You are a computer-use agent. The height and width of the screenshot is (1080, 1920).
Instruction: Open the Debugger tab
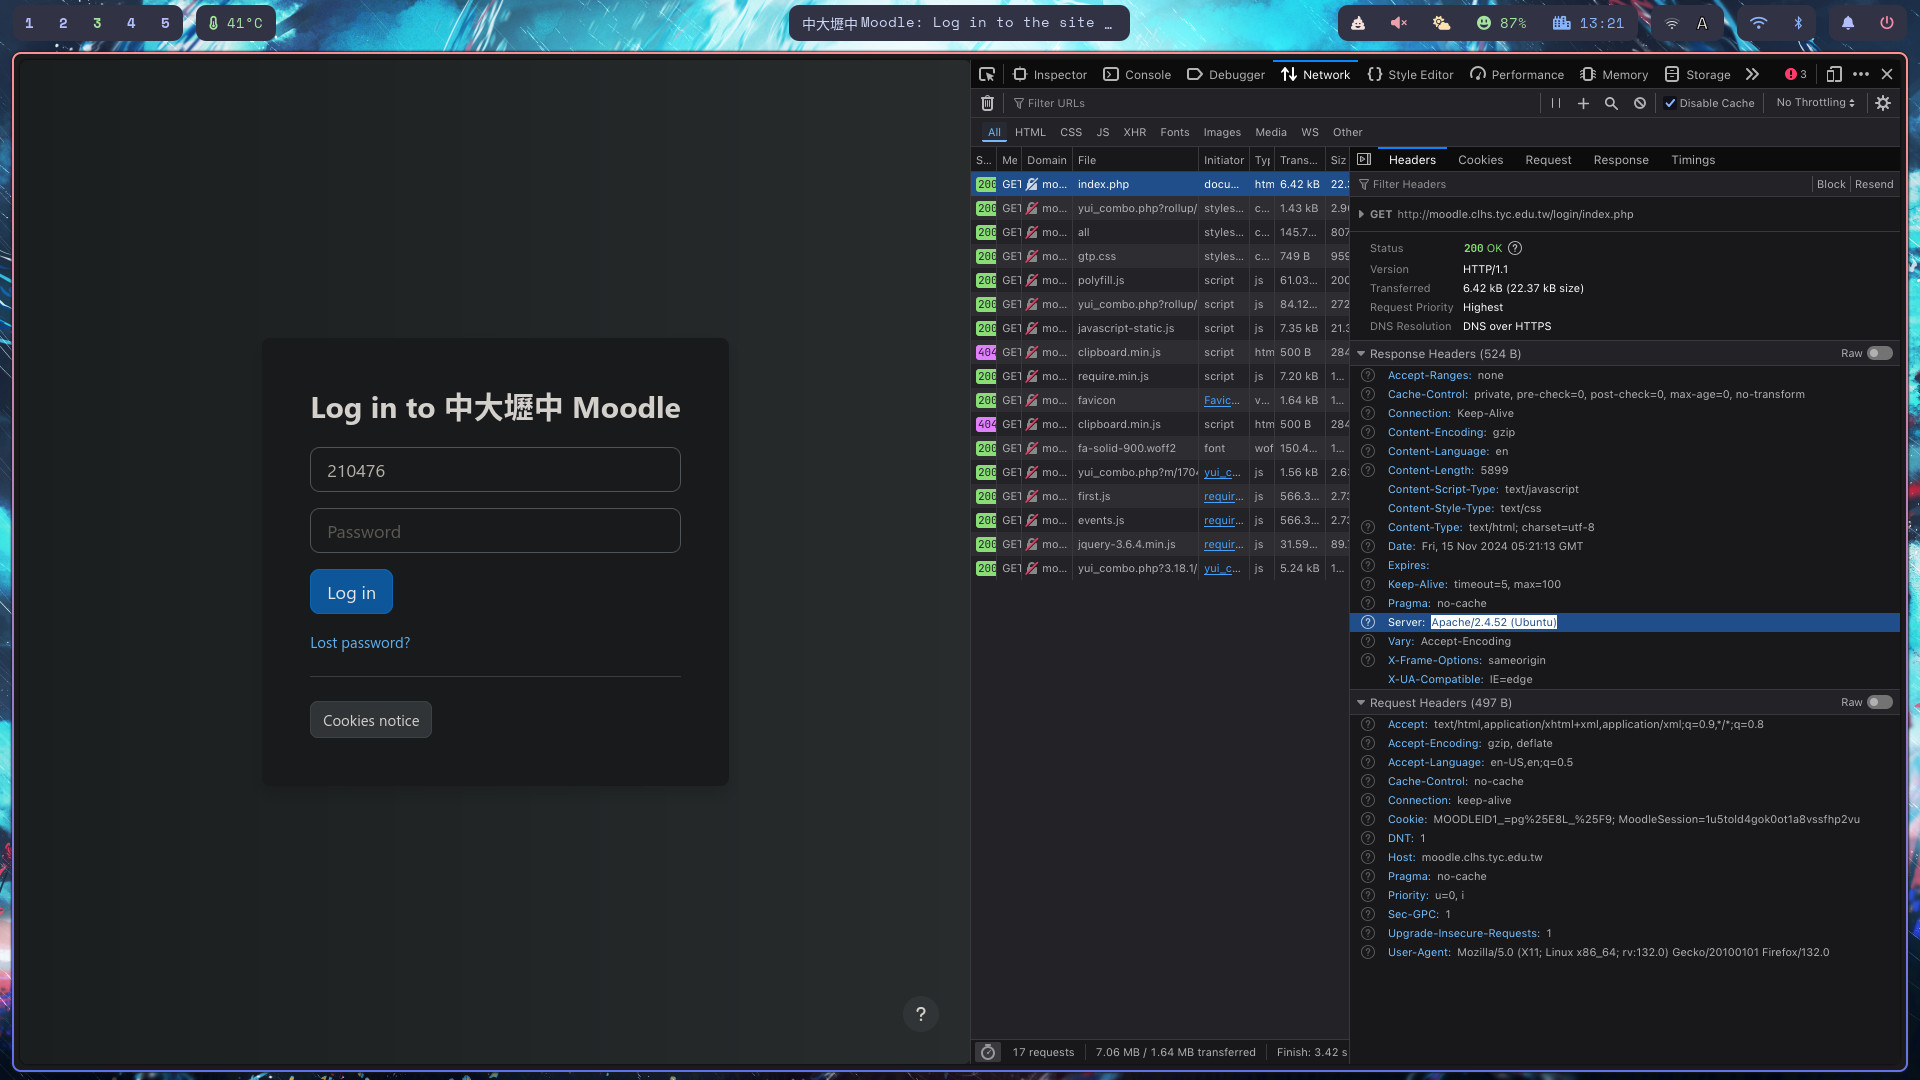pyautogui.click(x=1226, y=74)
